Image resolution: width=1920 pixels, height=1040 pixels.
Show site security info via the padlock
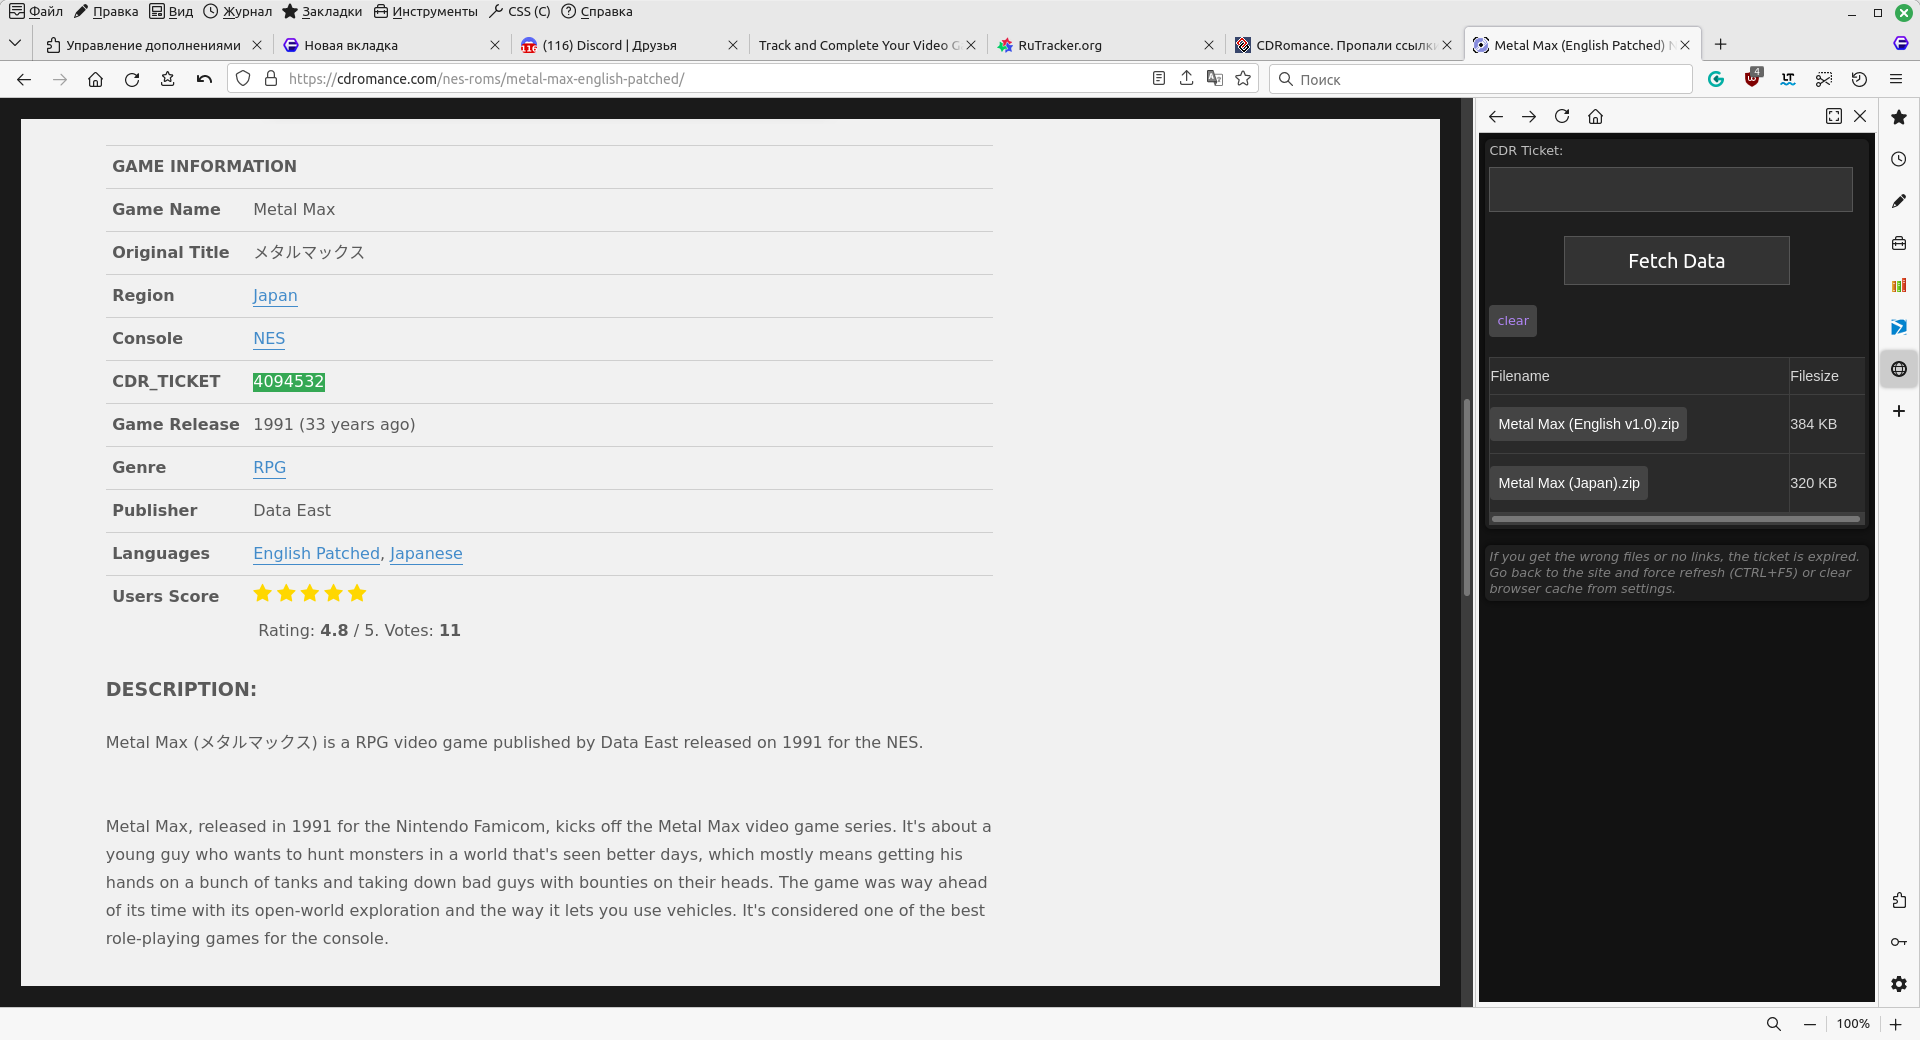point(270,79)
